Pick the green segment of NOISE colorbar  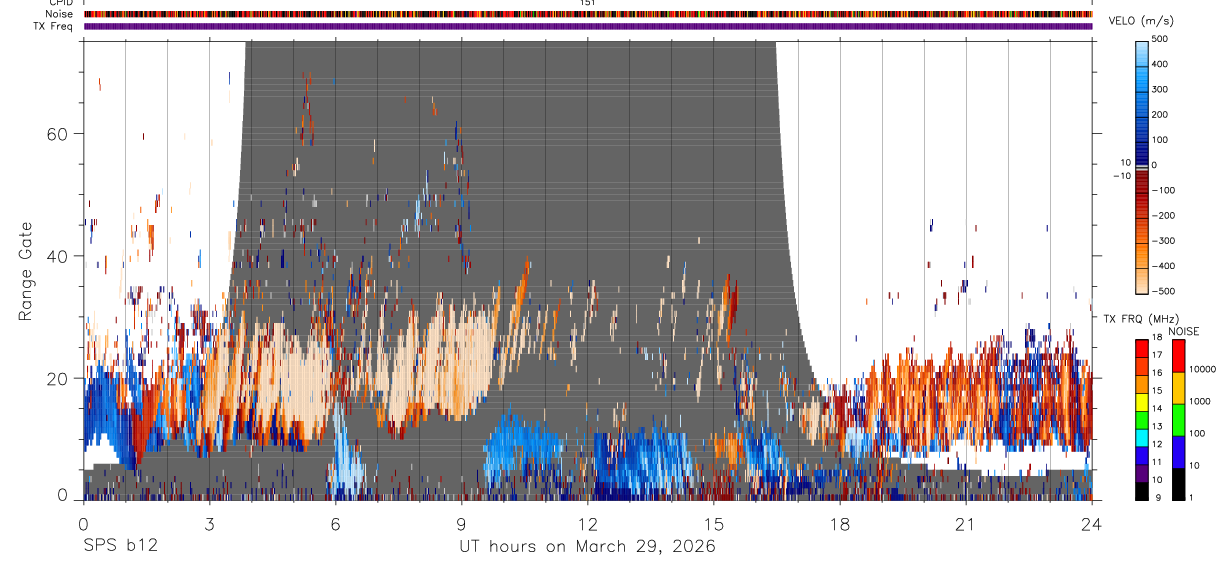[1178, 420]
